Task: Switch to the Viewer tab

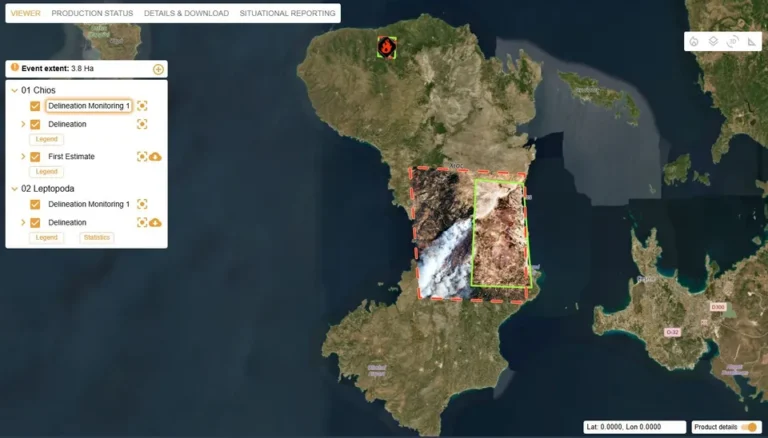Action: pos(25,13)
